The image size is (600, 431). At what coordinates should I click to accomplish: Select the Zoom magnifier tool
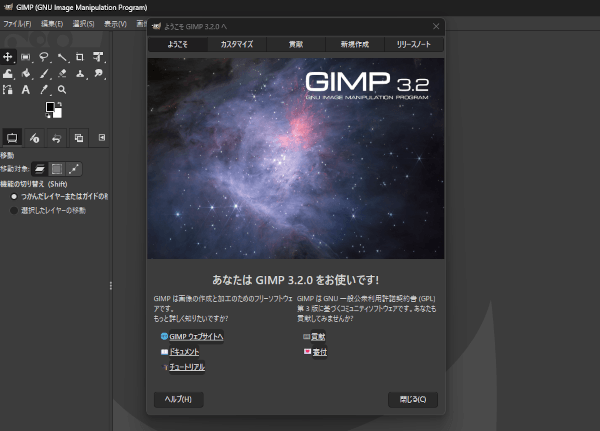tap(62, 89)
